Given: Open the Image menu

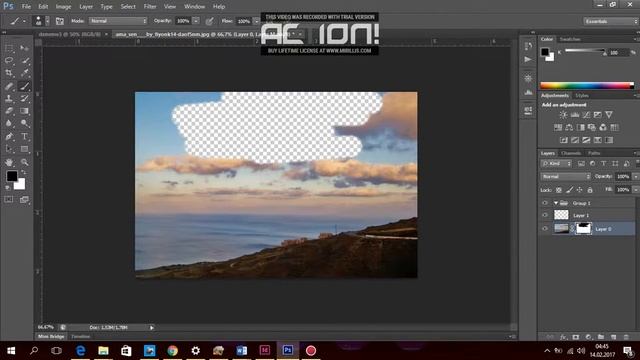Looking at the screenshot, I should click(63, 7).
